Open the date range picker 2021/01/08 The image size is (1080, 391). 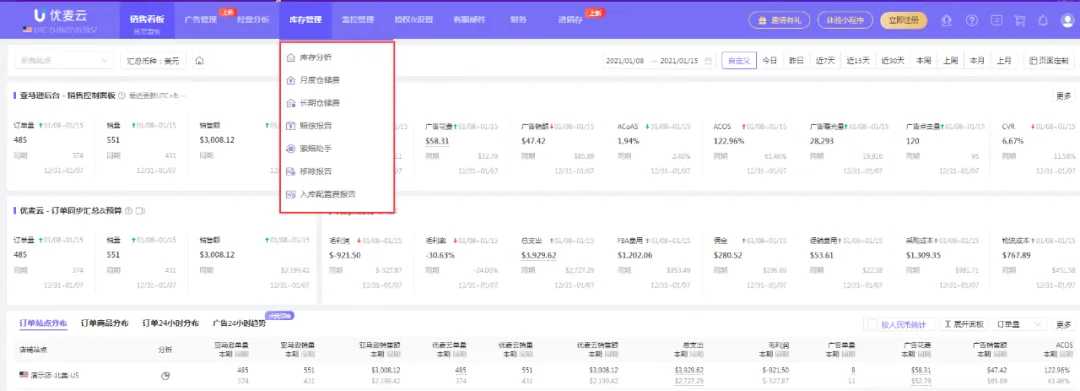point(659,61)
